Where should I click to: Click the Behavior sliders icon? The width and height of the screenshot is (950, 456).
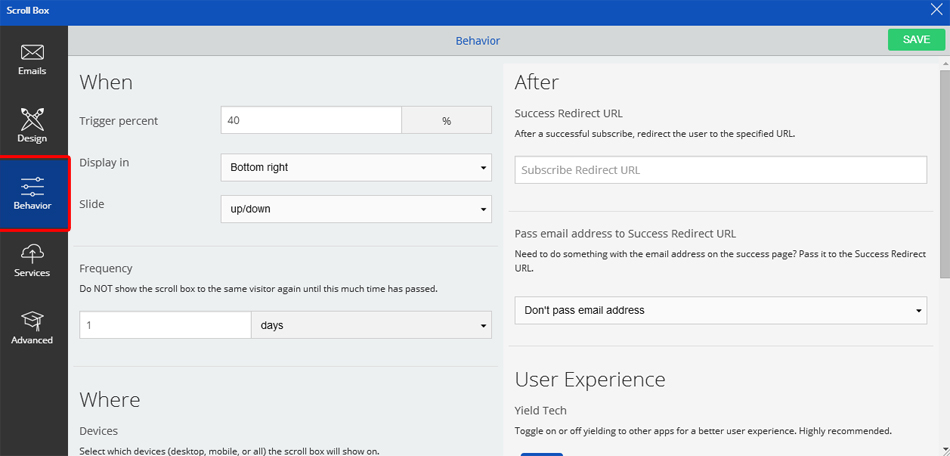32,186
